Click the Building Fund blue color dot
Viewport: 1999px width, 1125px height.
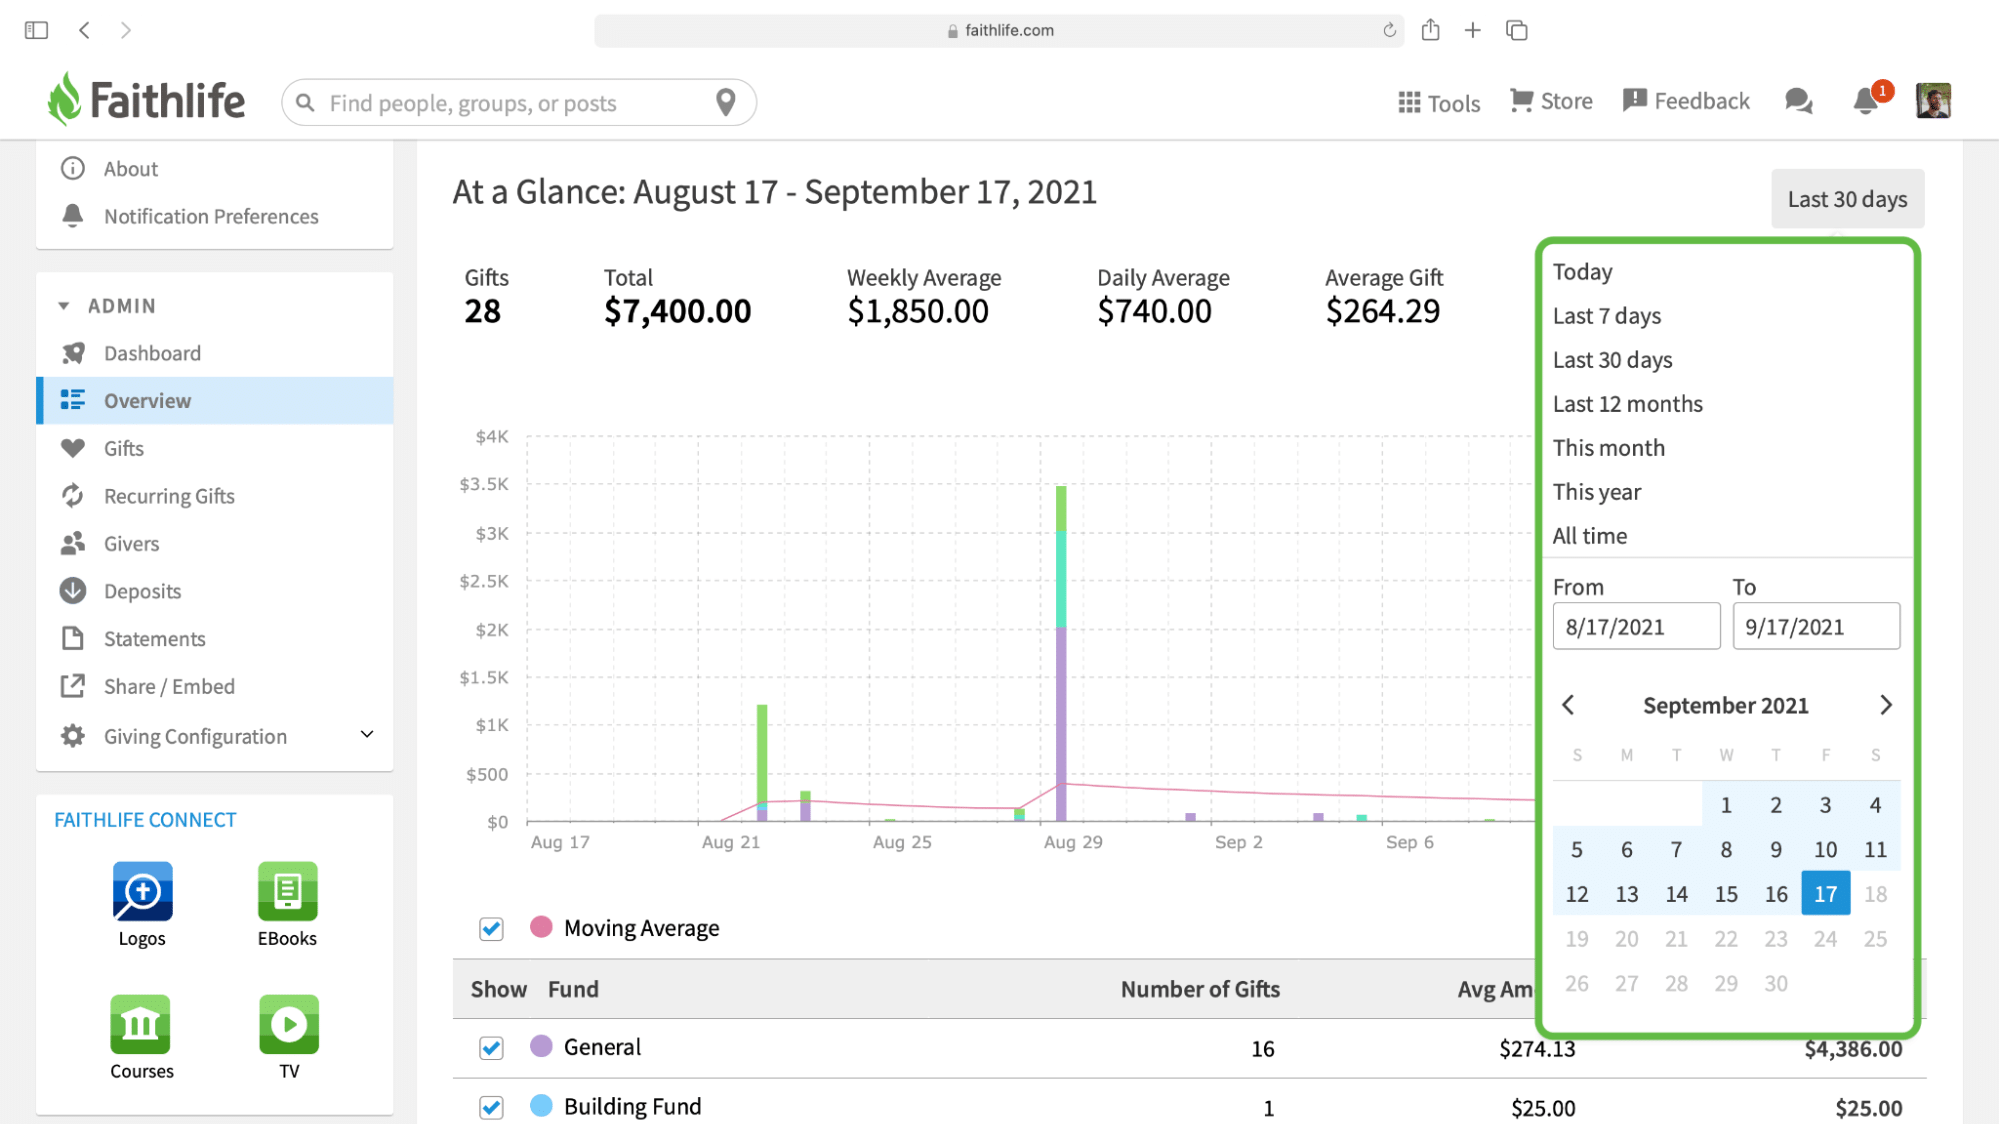[x=541, y=1105]
